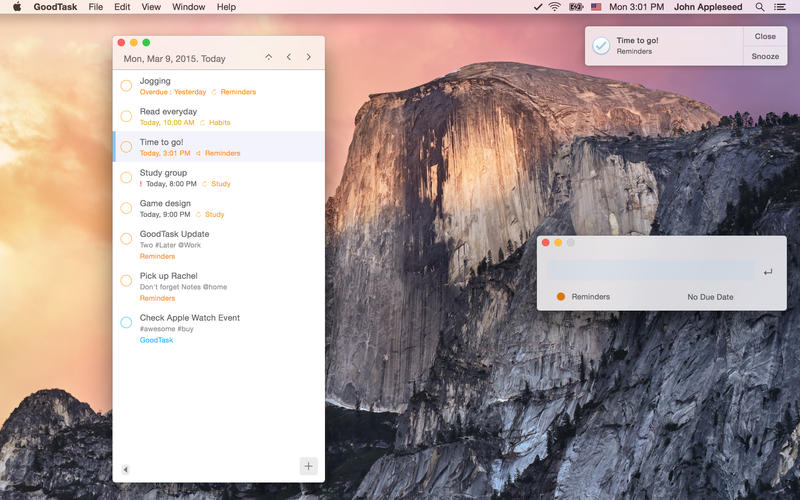Close the Time to go! notification
800x500 pixels.
click(x=765, y=36)
